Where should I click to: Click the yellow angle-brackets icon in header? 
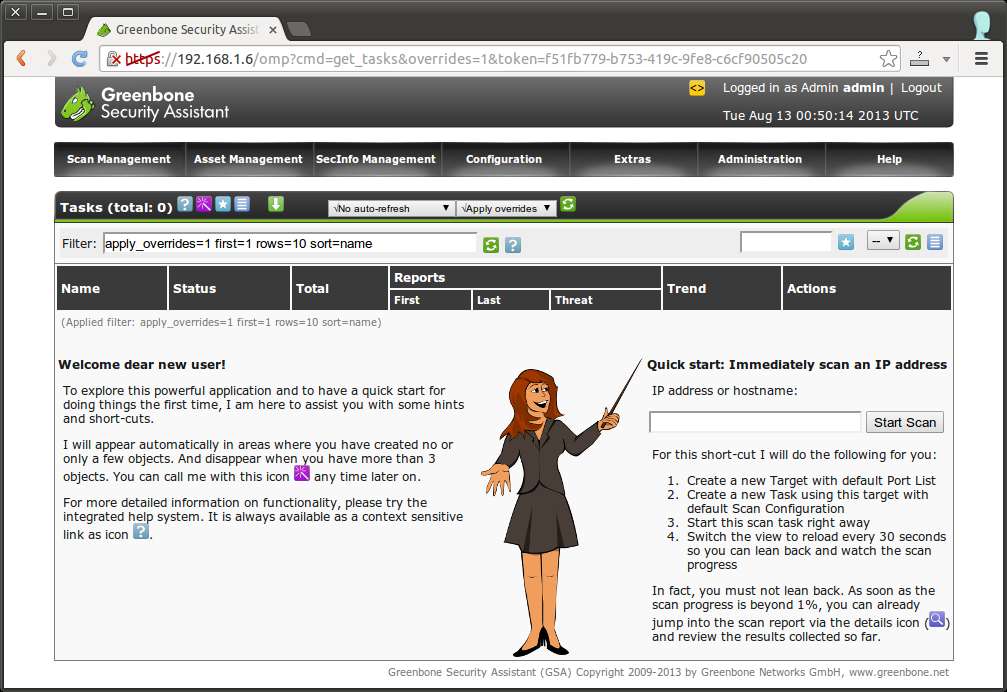[x=697, y=88]
